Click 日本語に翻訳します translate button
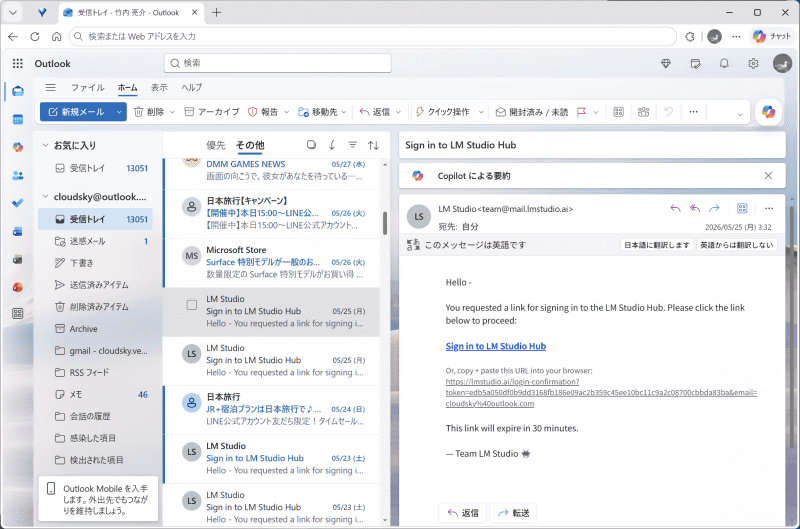 pos(657,245)
